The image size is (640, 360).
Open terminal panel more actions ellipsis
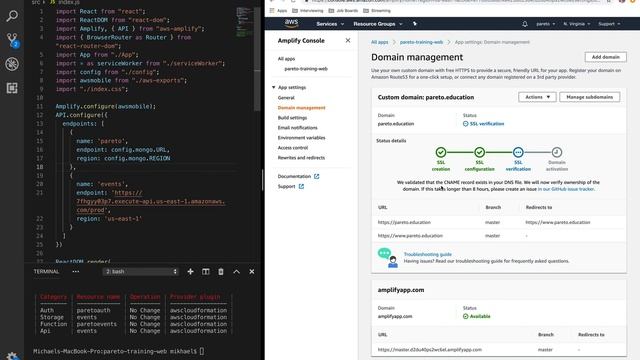[76, 271]
